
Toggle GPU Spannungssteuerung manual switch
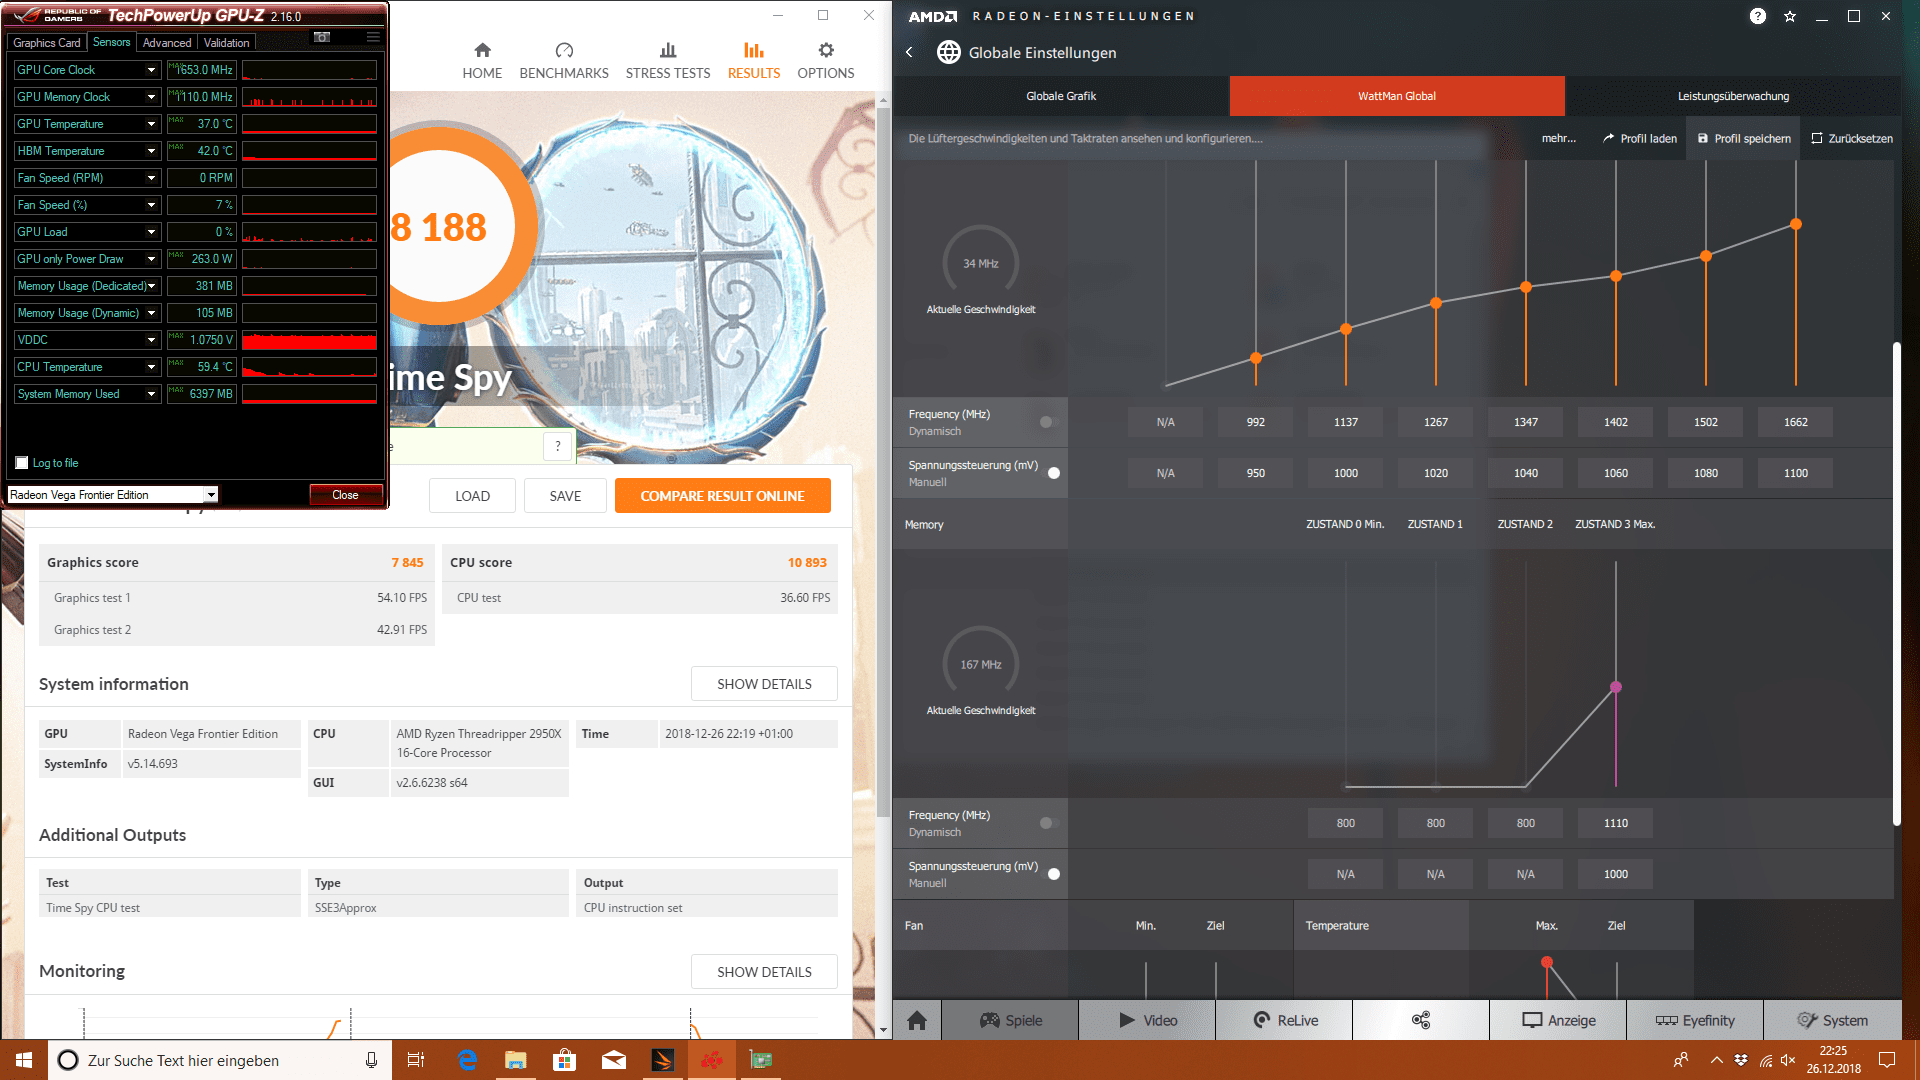click(1050, 473)
